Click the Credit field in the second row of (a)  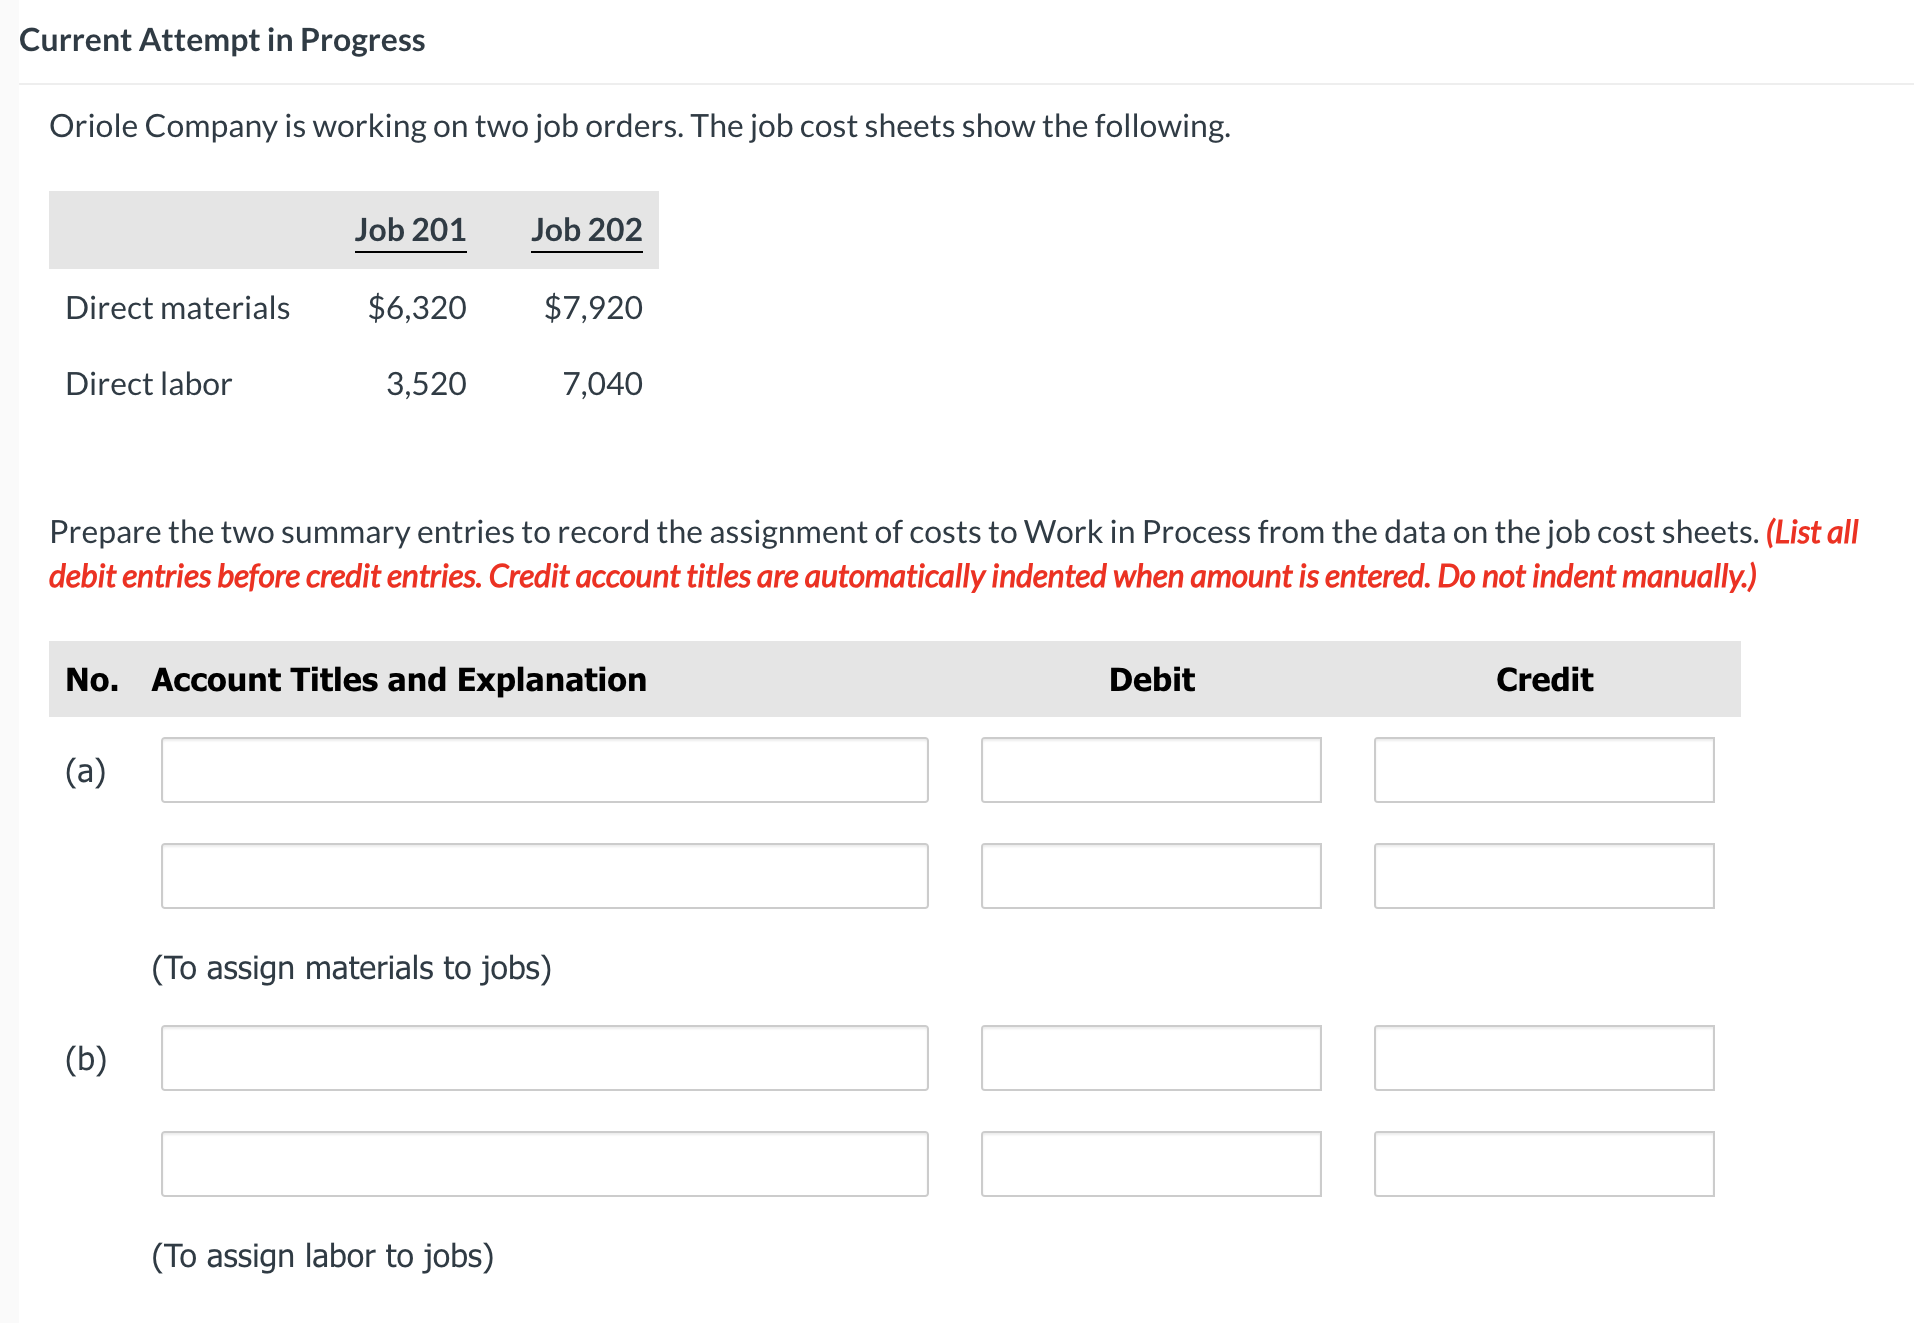click(1543, 876)
